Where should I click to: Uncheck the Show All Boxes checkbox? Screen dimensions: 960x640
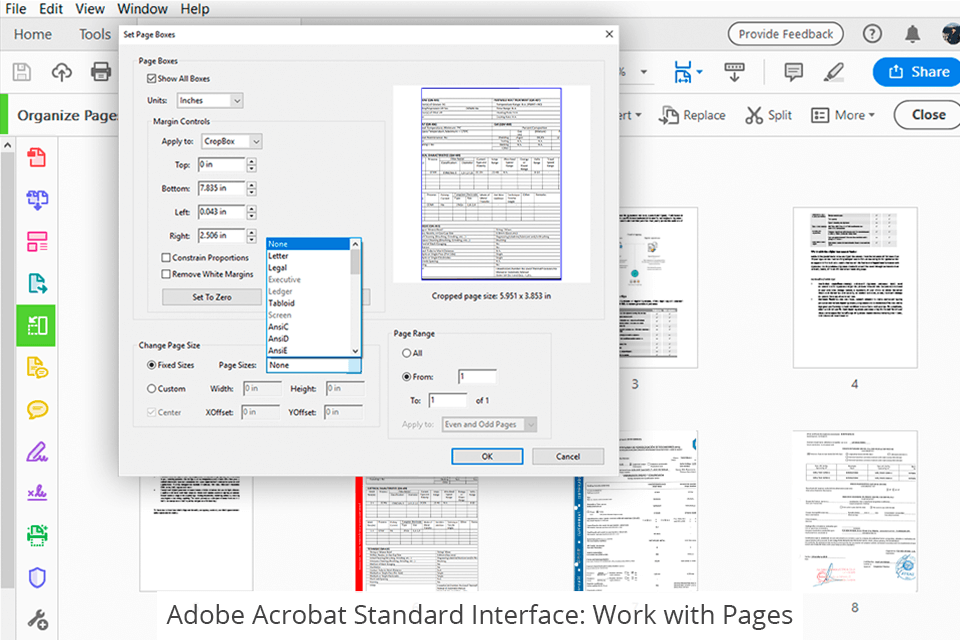(x=151, y=78)
